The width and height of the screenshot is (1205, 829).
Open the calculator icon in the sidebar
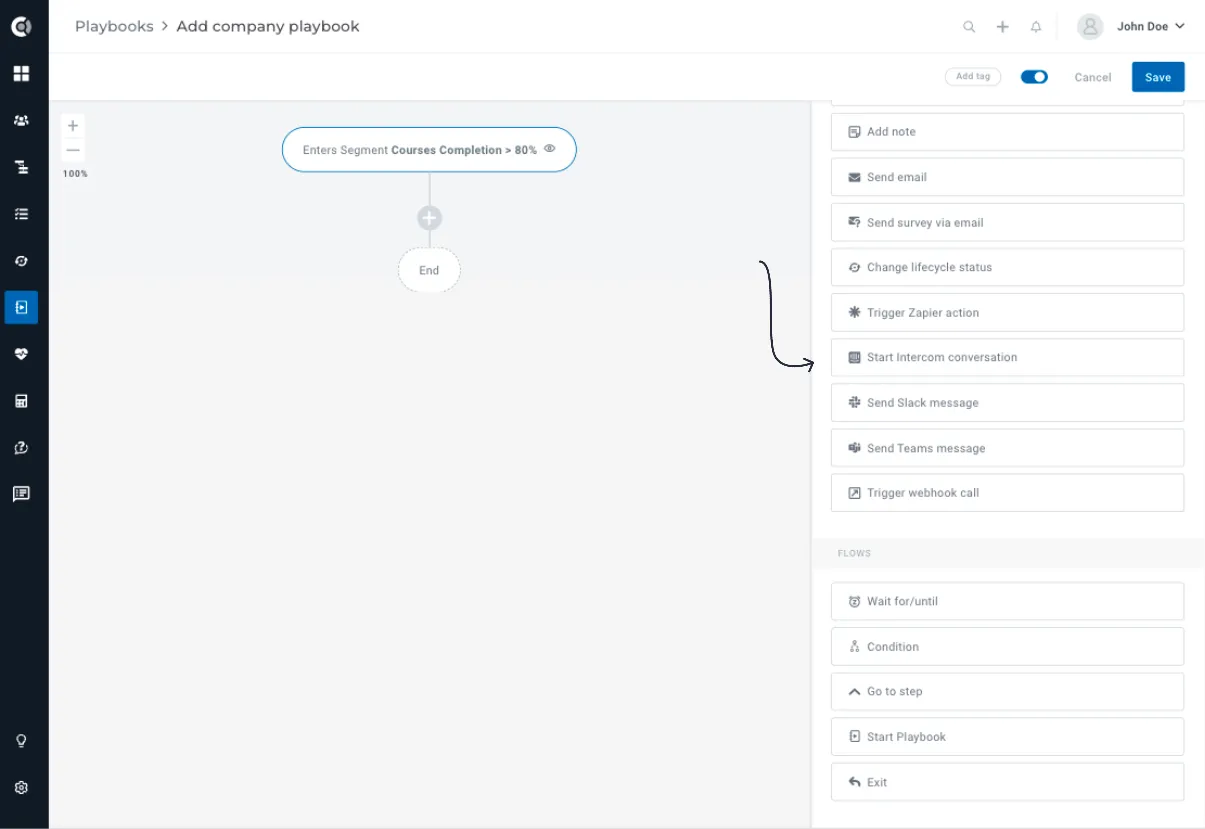[x=21, y=401]
